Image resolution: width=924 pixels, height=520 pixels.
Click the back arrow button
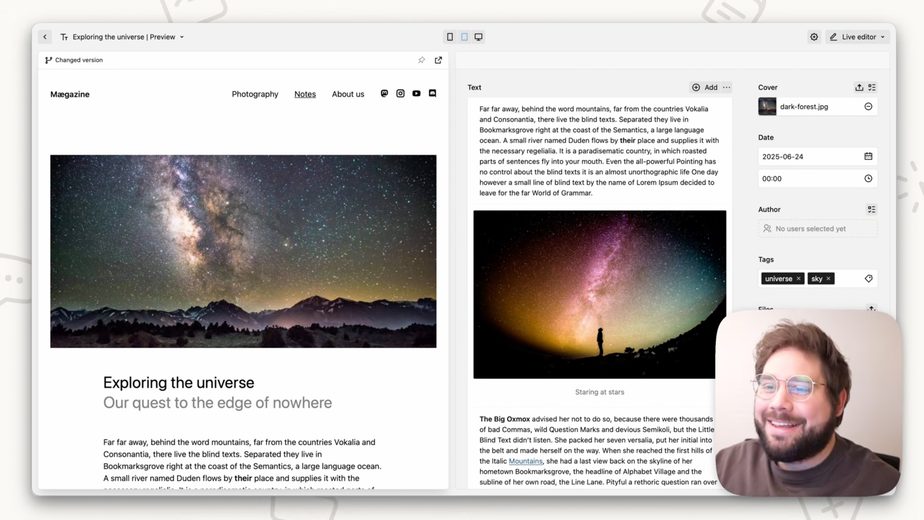(45, 37)
